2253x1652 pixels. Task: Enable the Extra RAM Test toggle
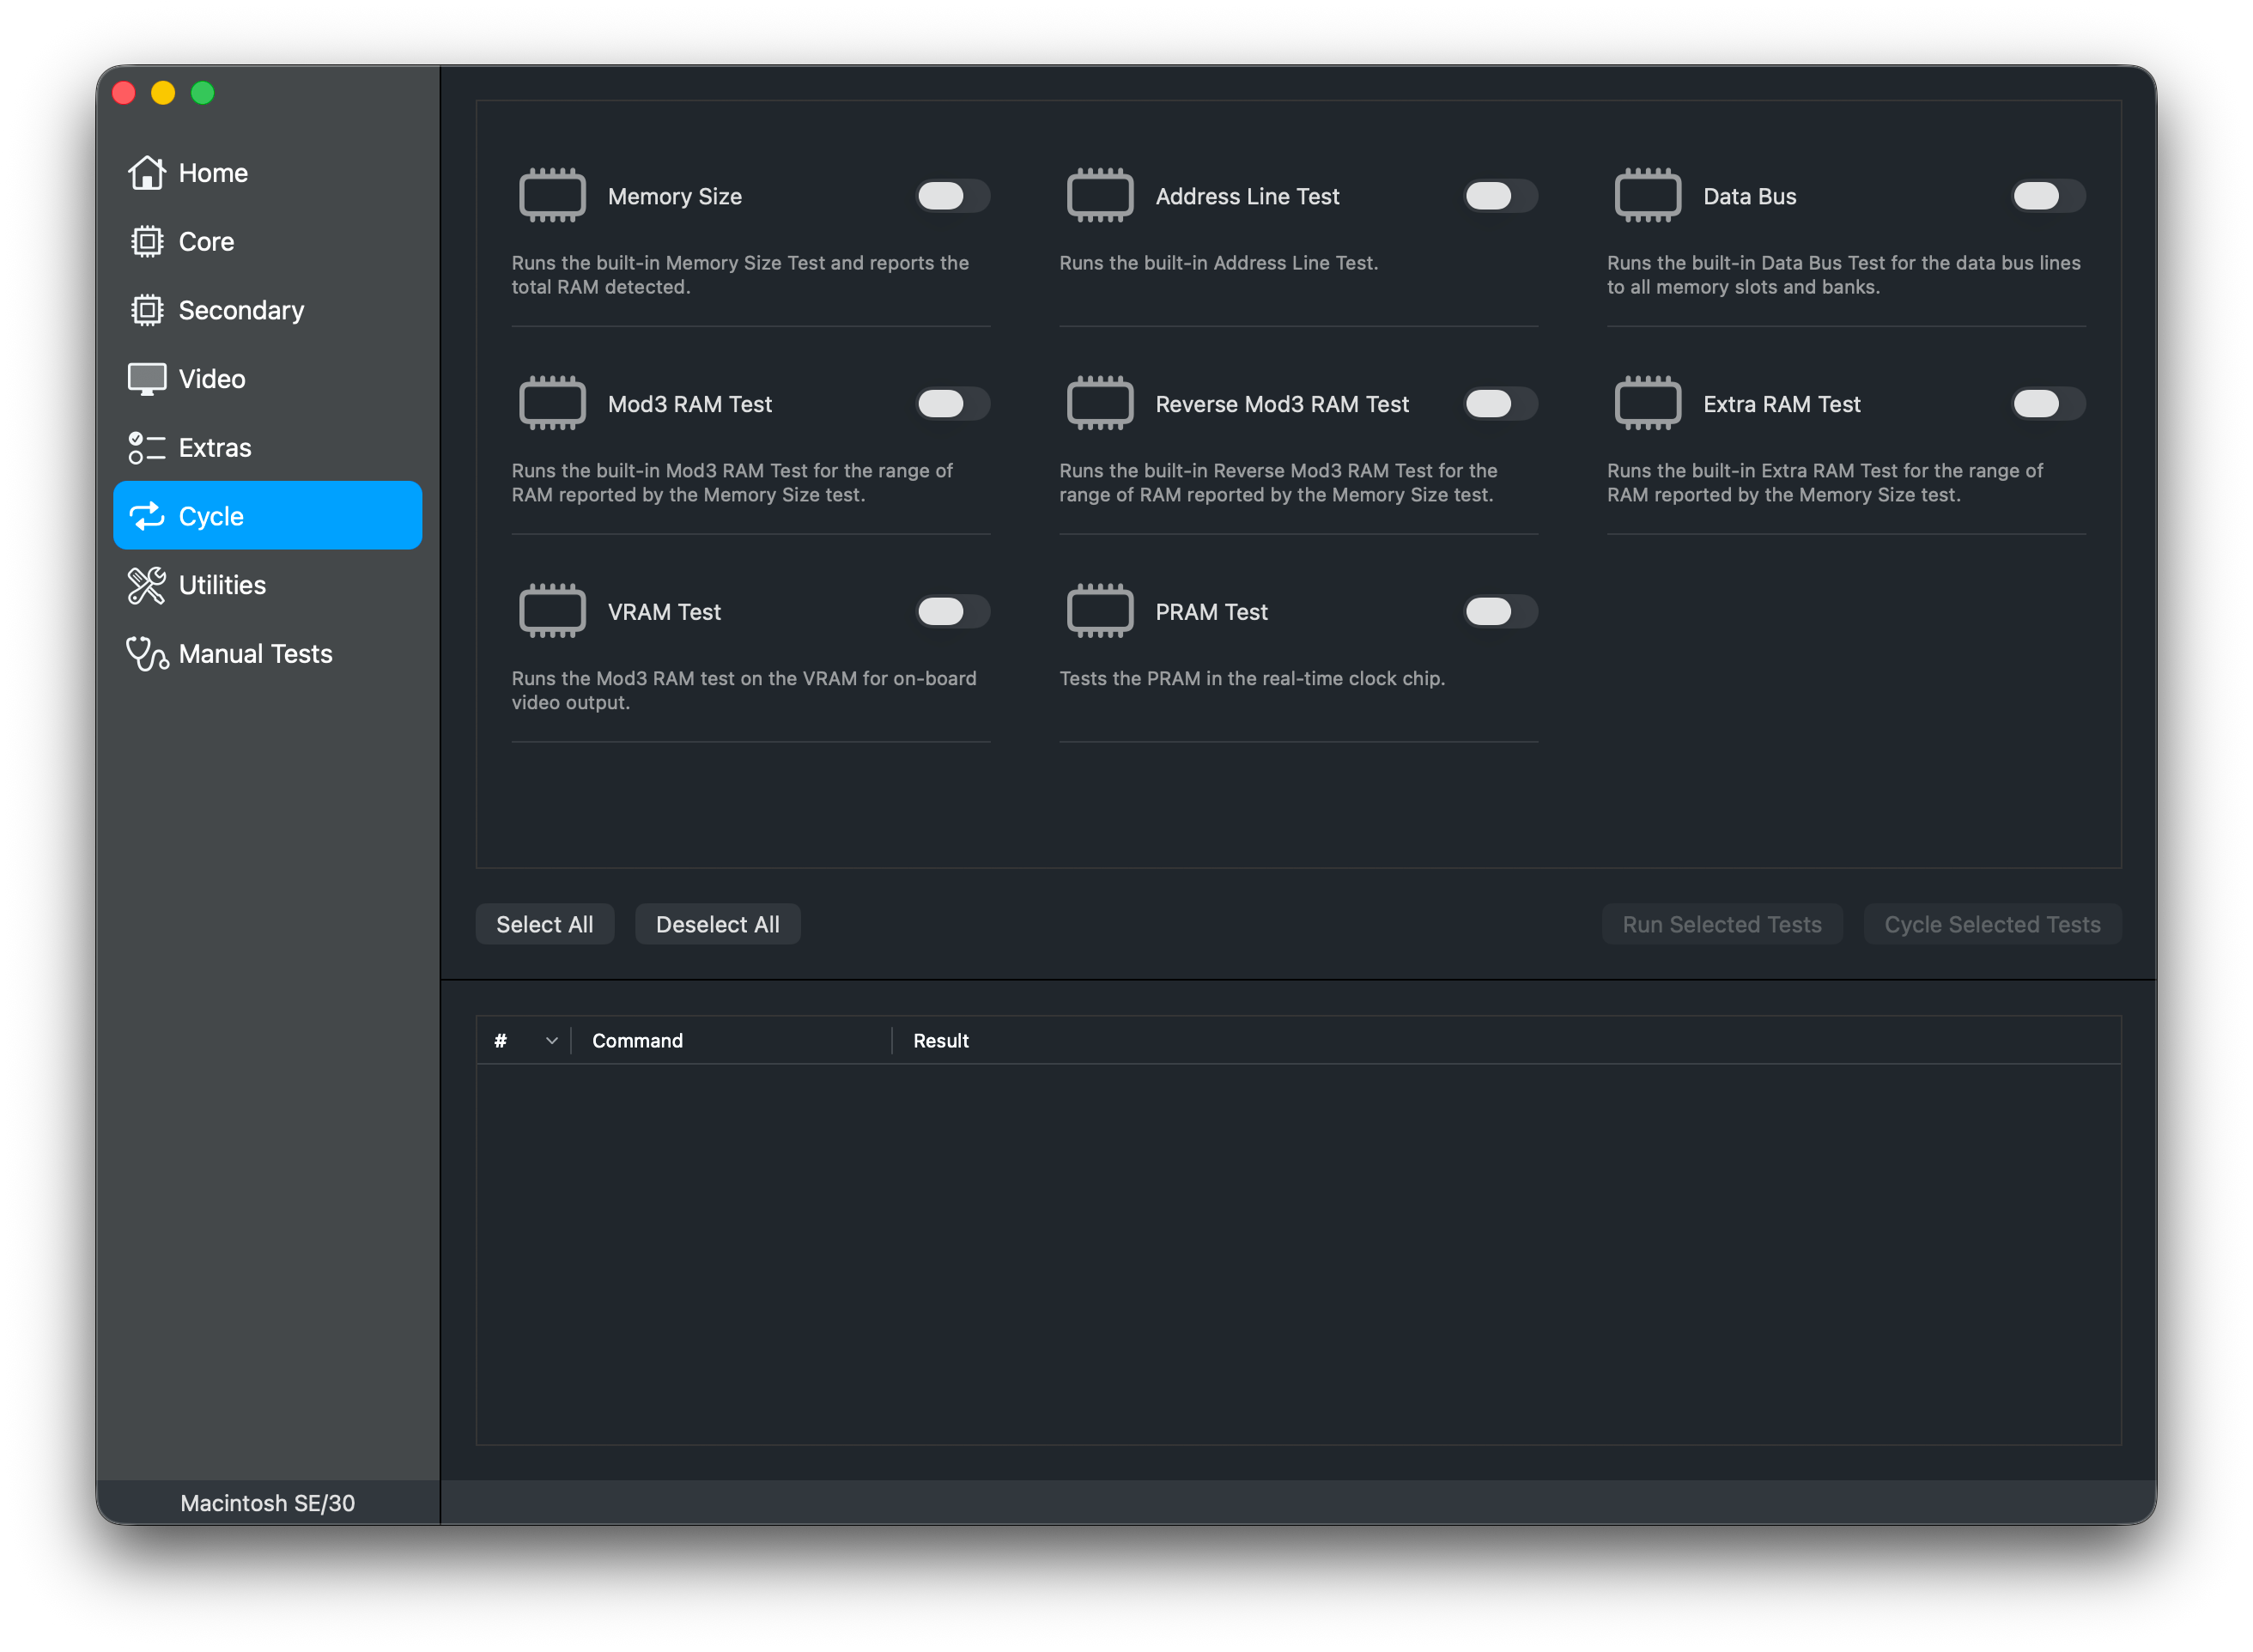coord(2047,404)
